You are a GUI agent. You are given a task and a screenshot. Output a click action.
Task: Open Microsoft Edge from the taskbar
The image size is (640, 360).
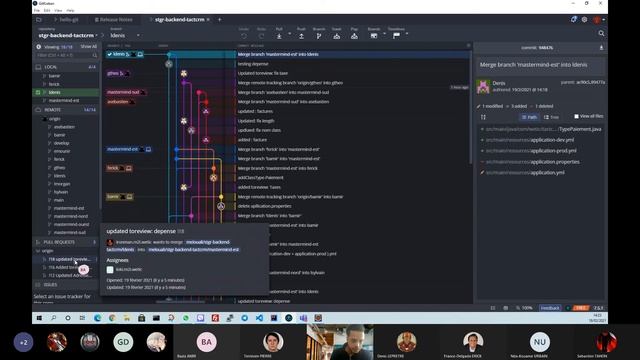pos(97,318)
